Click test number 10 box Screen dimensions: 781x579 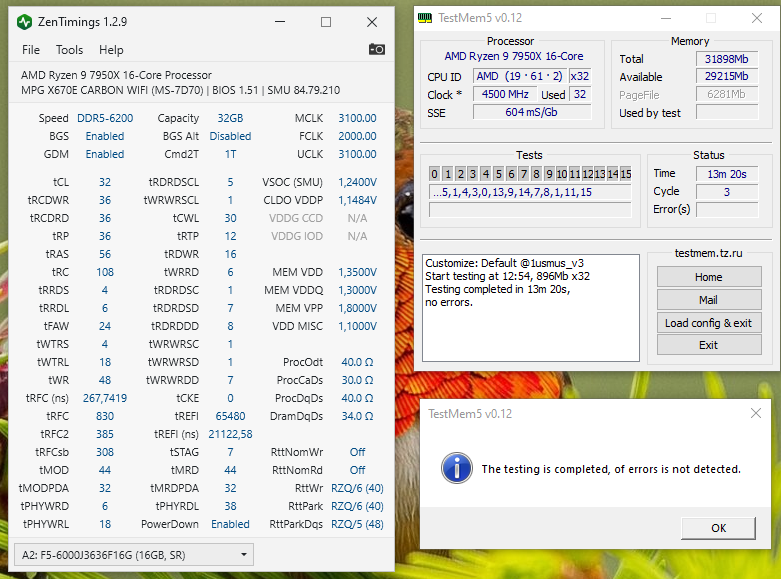click(561, 173)
